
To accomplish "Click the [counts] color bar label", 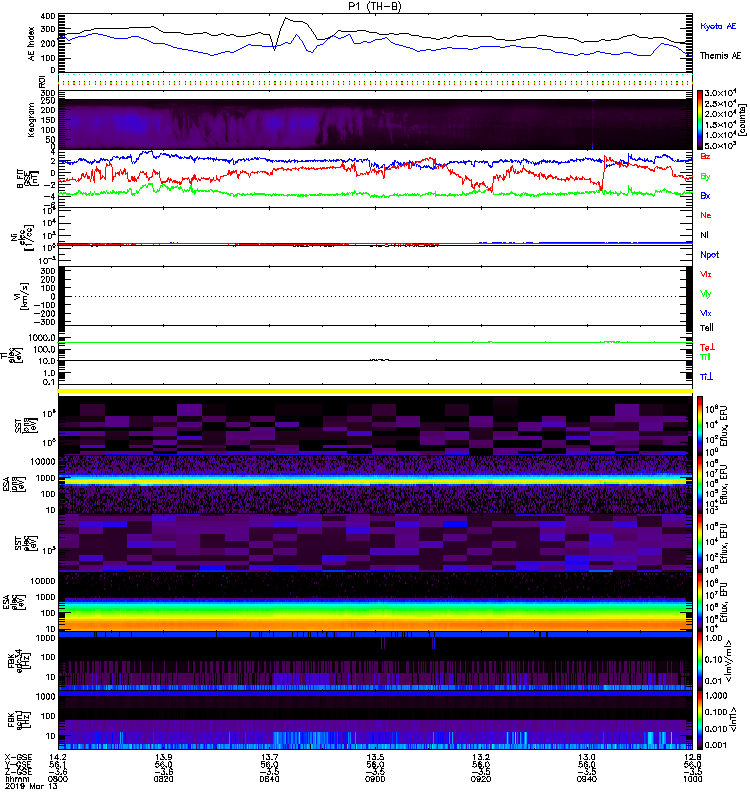I will [742, 120].
